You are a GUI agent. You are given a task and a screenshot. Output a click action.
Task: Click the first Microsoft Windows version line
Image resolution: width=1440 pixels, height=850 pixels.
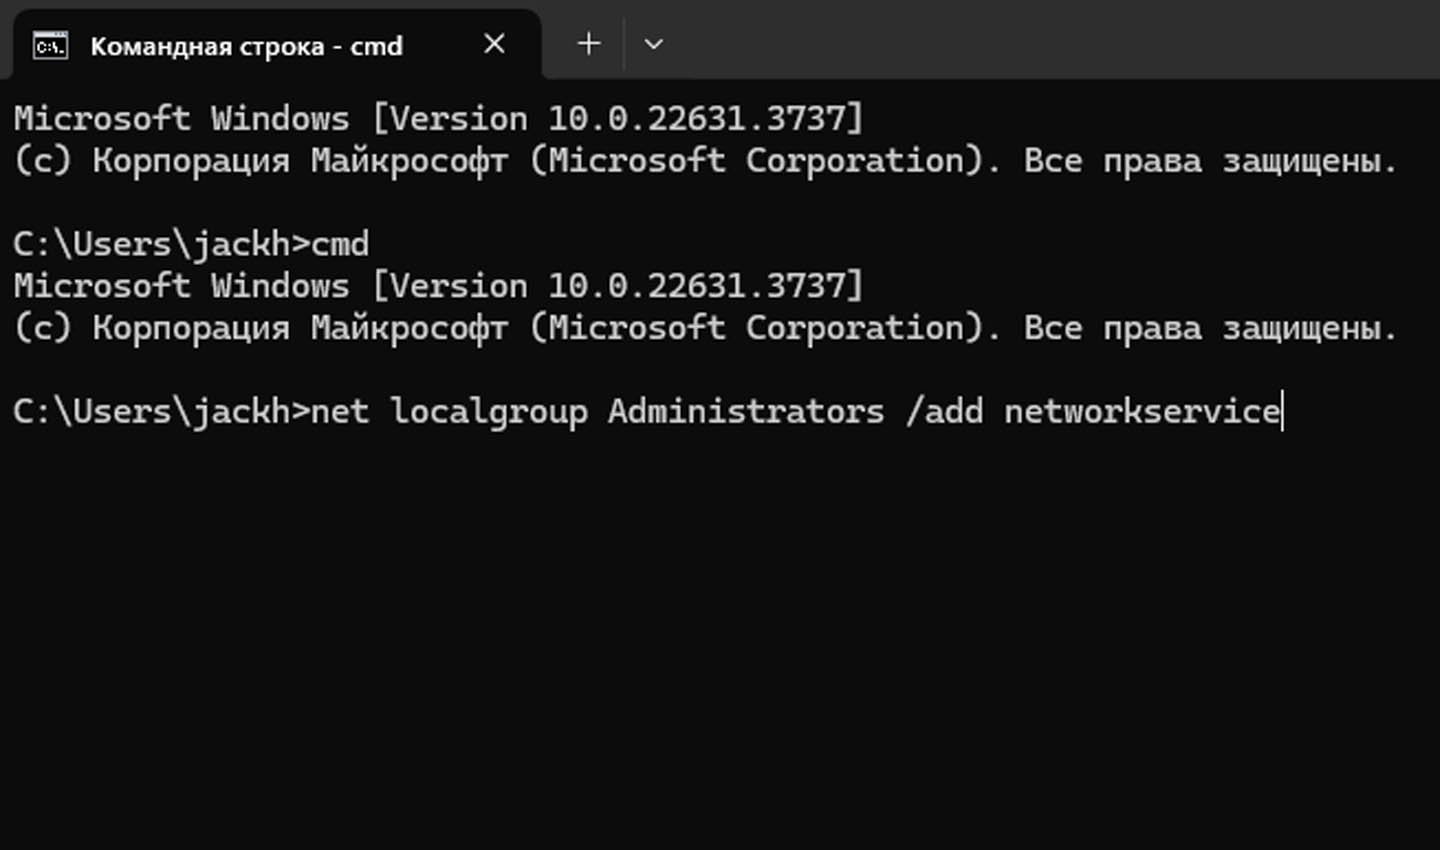(438, 119)
